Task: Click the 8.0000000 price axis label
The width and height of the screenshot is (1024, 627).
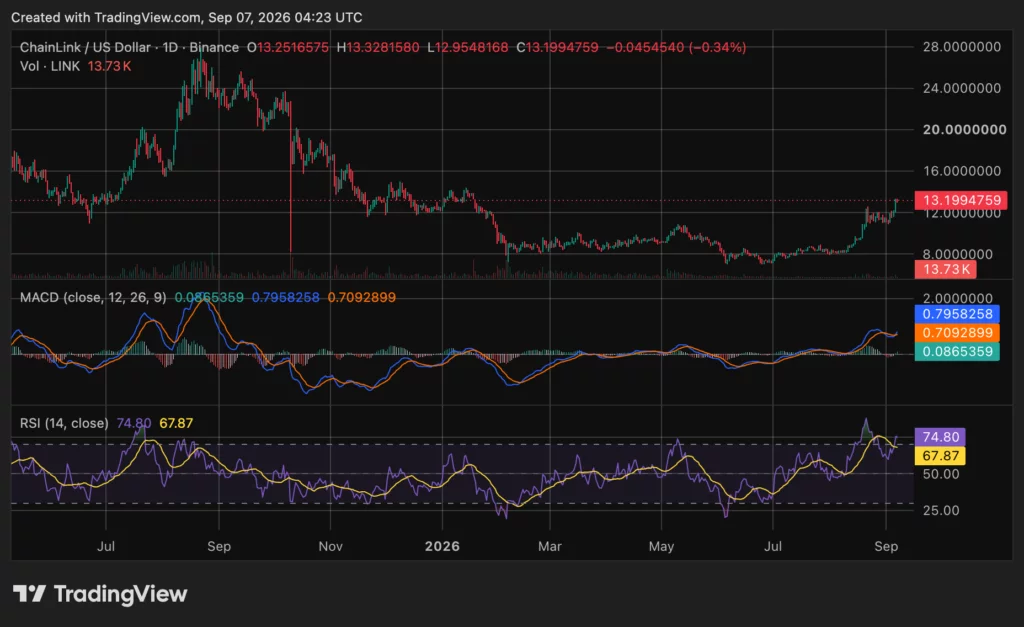Action: 957,254
